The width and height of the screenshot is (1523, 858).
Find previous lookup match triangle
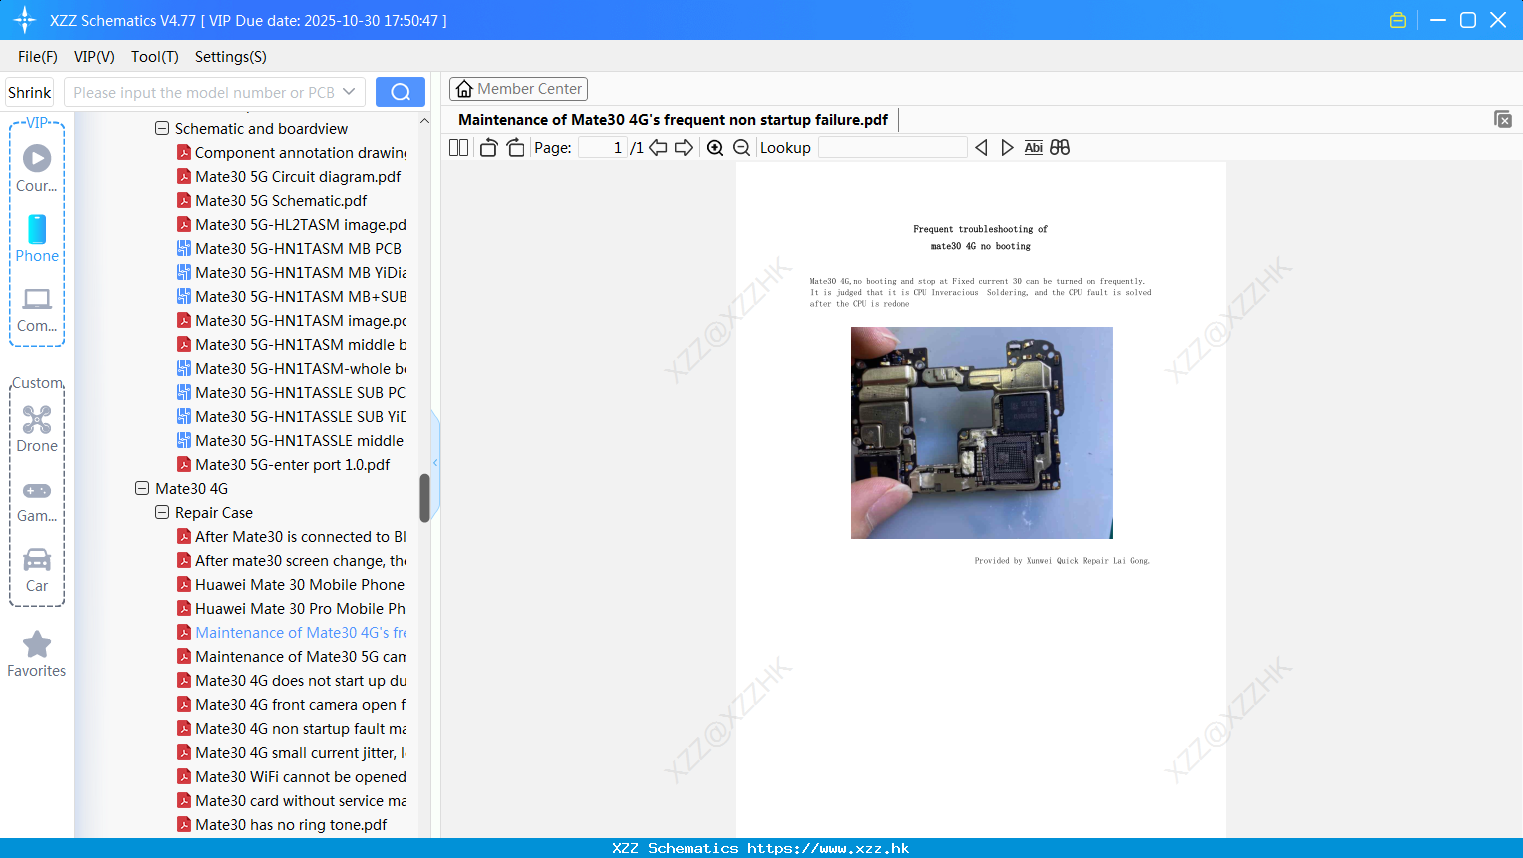(x=981, y=147)
